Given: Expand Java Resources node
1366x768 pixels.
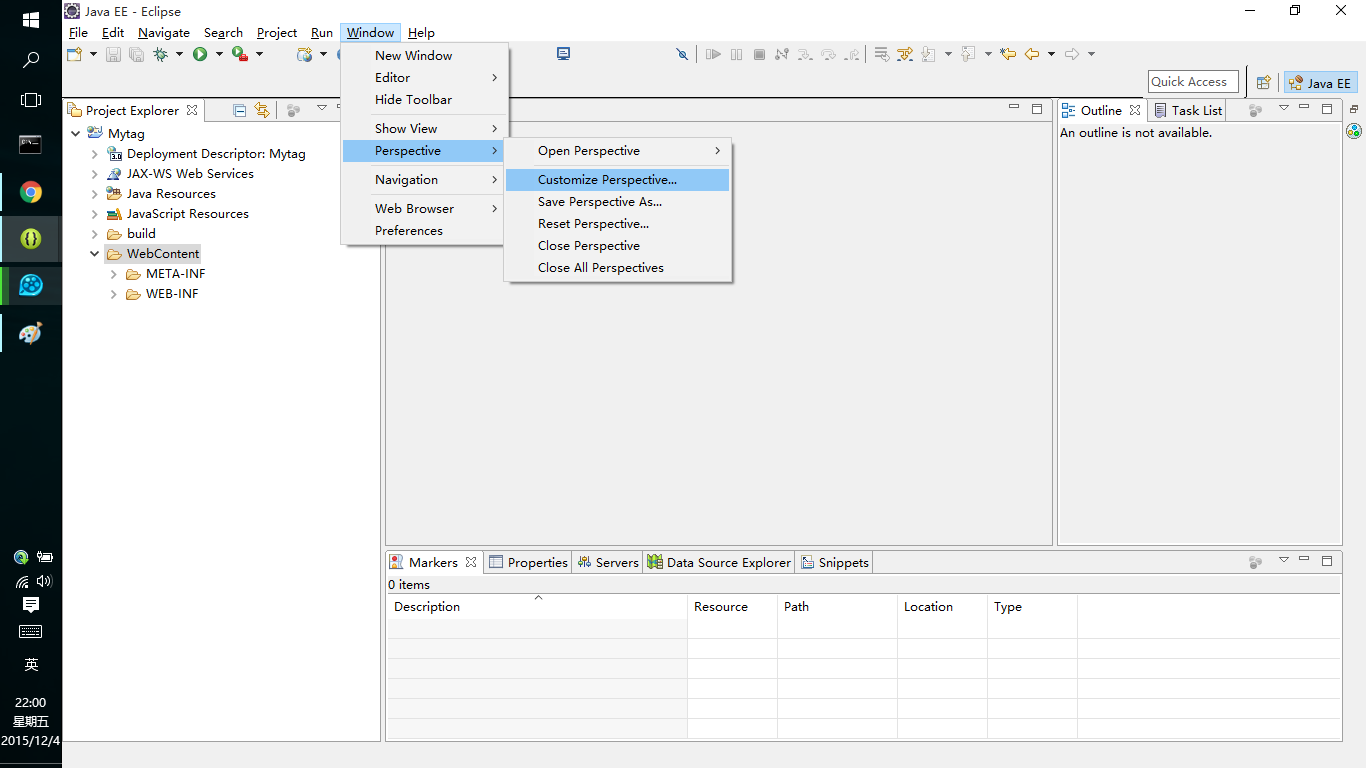Looking at the screenshot, I should [x=95, y=194].
